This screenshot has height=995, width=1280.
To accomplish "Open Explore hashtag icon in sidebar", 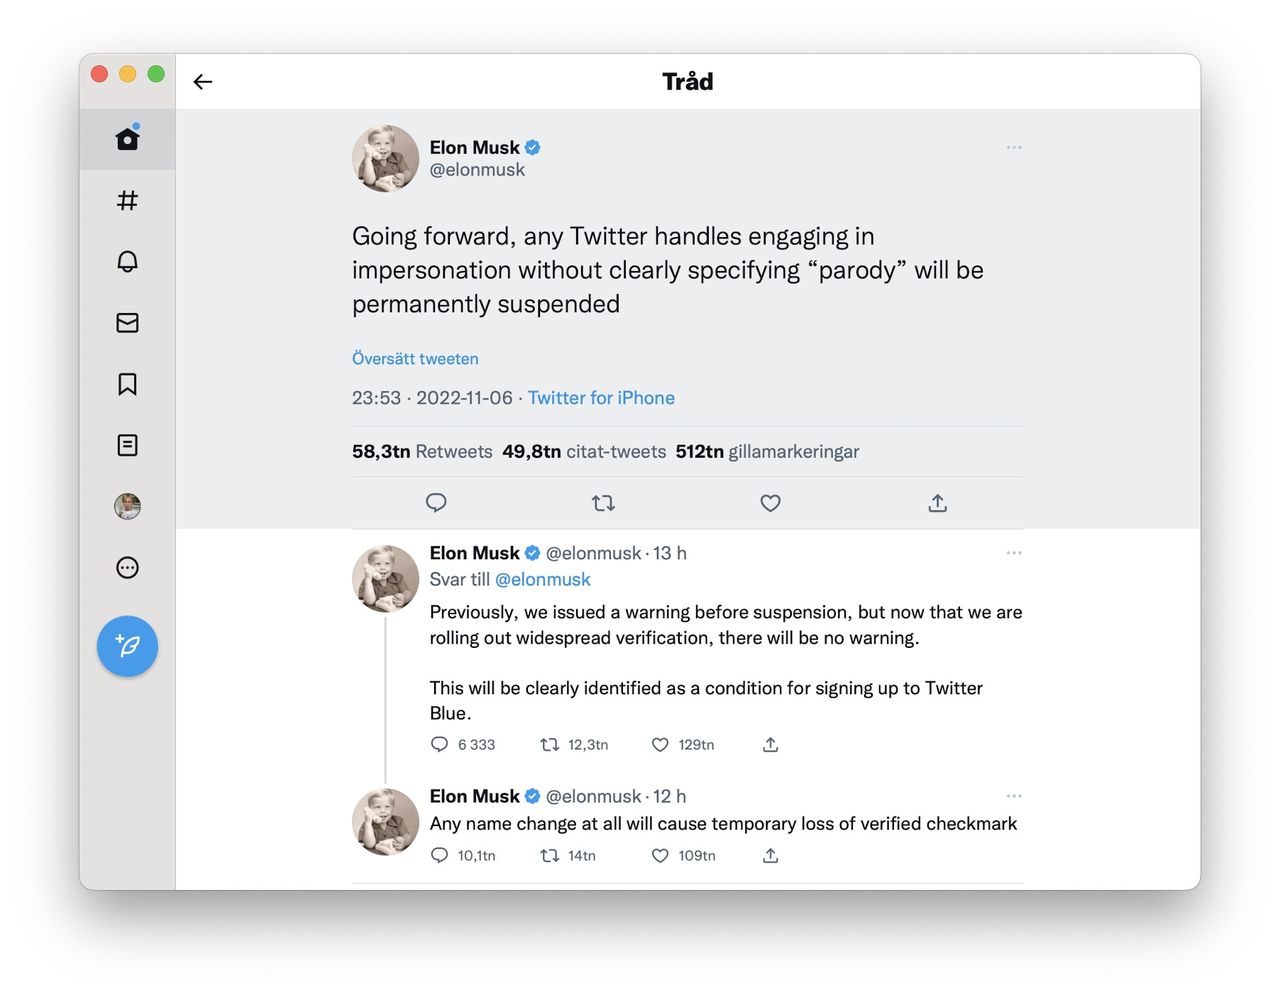I will [x=127, y=200].
